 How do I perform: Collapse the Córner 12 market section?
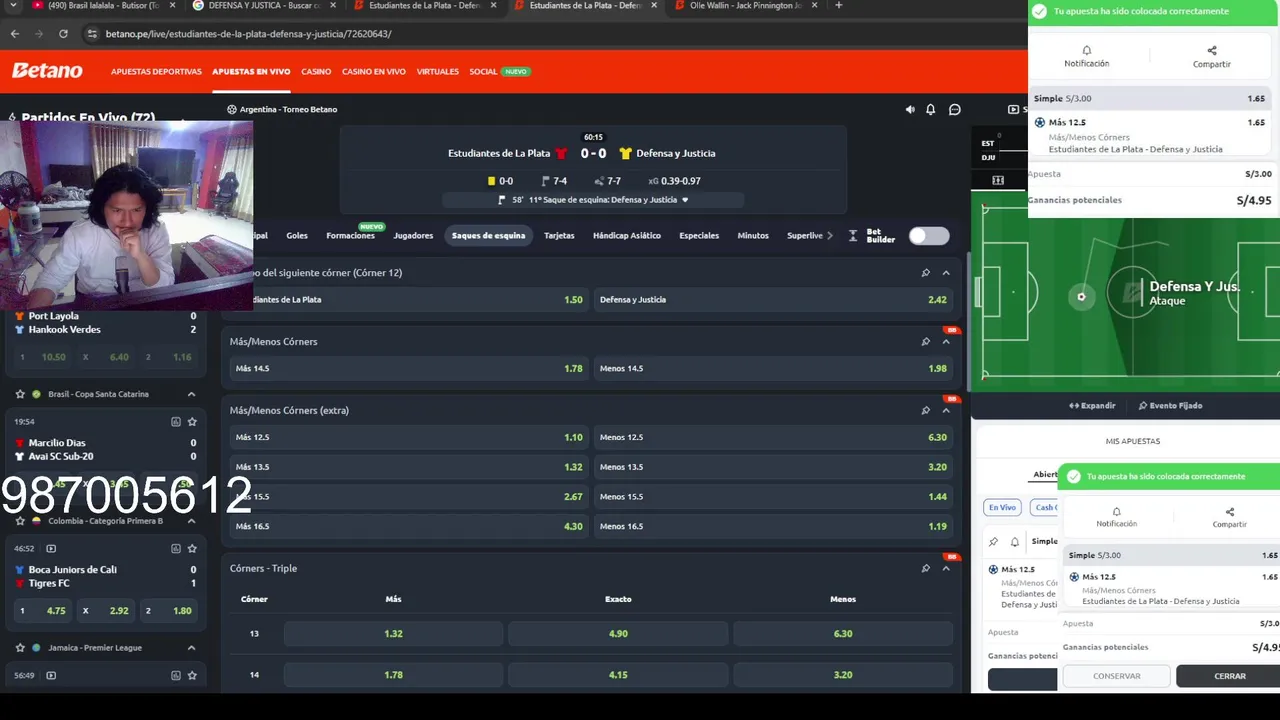pyautogui.click(x=946, y=273)
